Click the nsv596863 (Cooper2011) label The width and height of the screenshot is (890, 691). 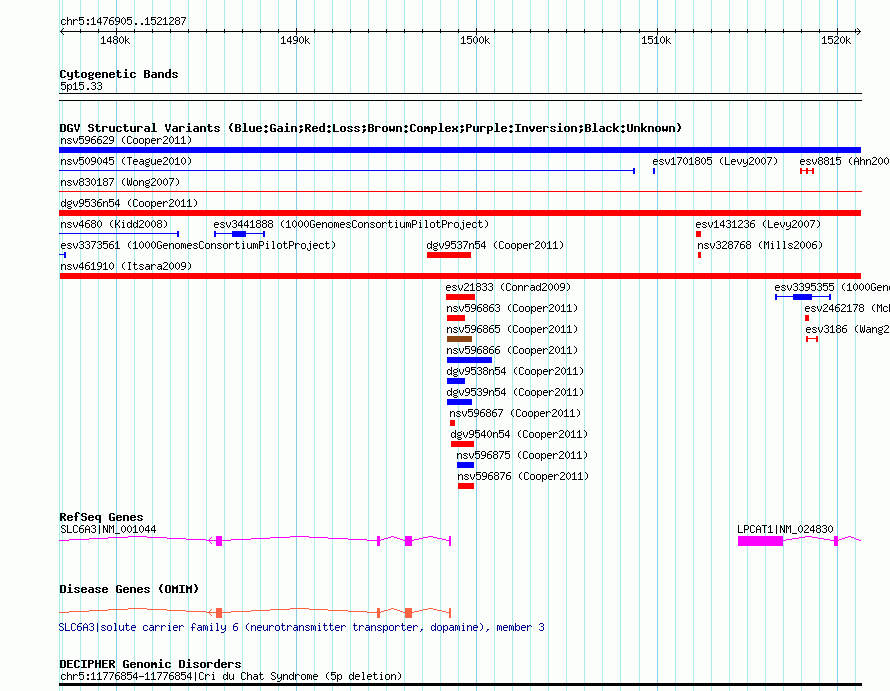tap(512, 308)
